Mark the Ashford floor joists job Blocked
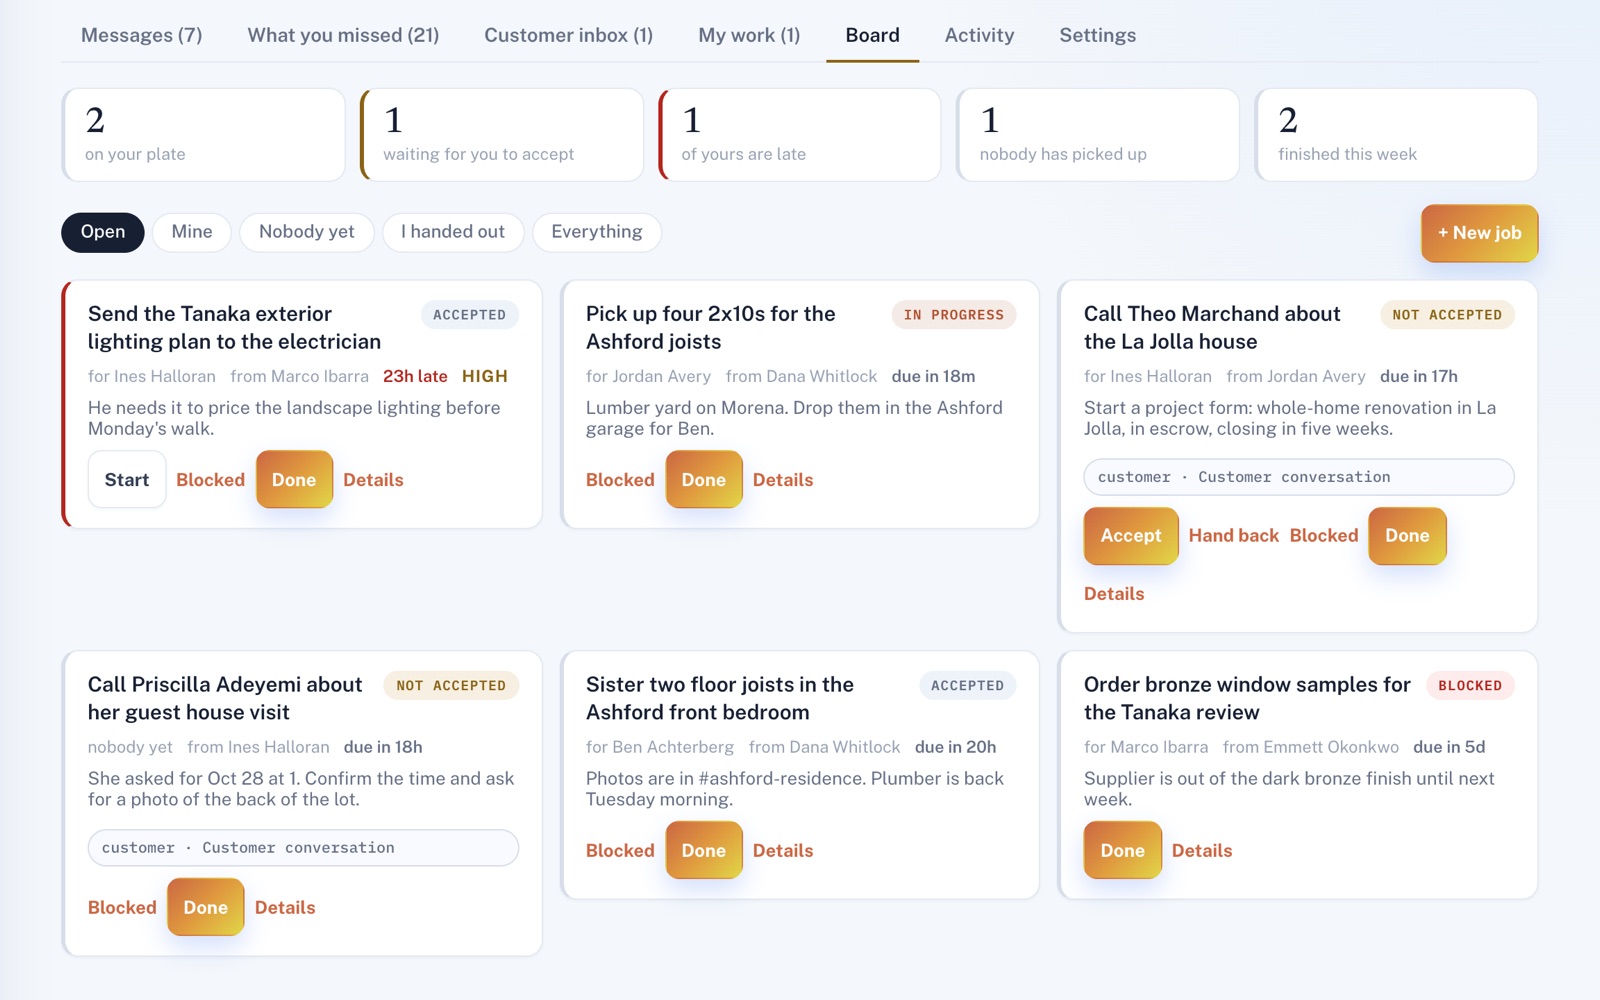The height and width of the screenshot is (1000, 1600). tap(620, 851)
